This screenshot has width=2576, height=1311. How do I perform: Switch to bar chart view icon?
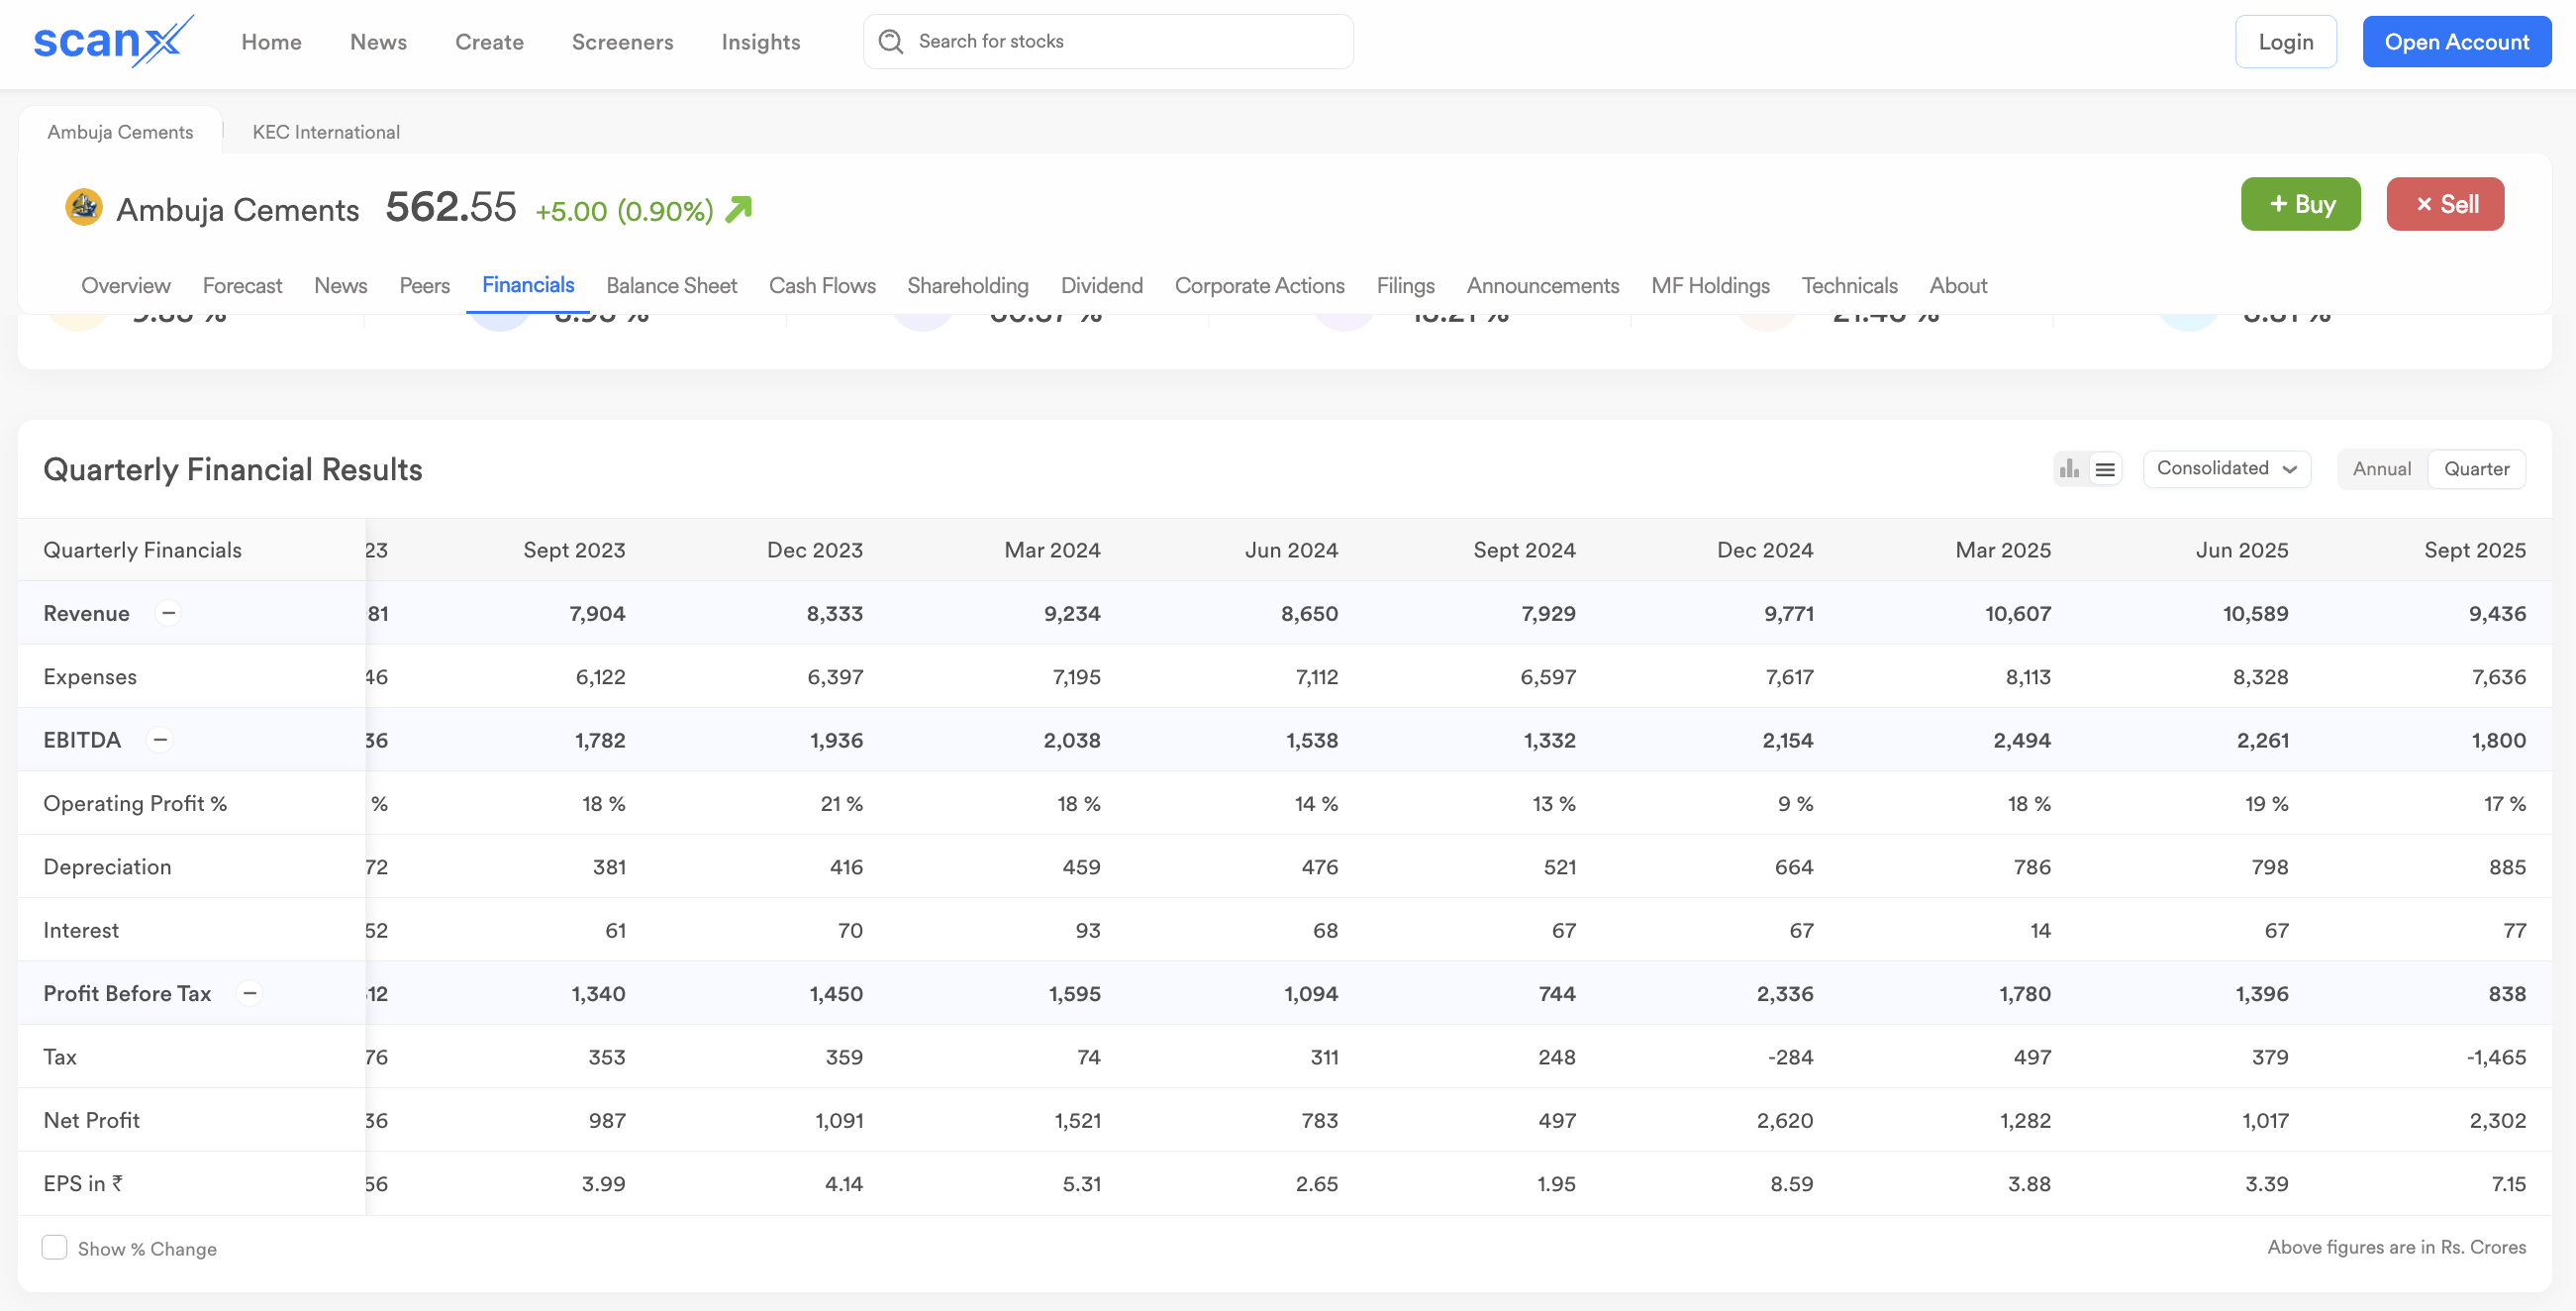coord(2069,469)
